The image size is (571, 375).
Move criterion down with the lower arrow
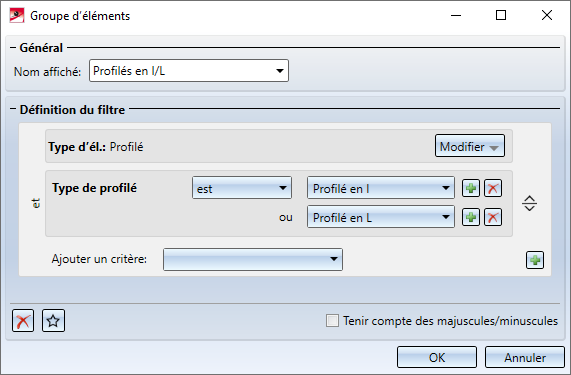(529, 208)
